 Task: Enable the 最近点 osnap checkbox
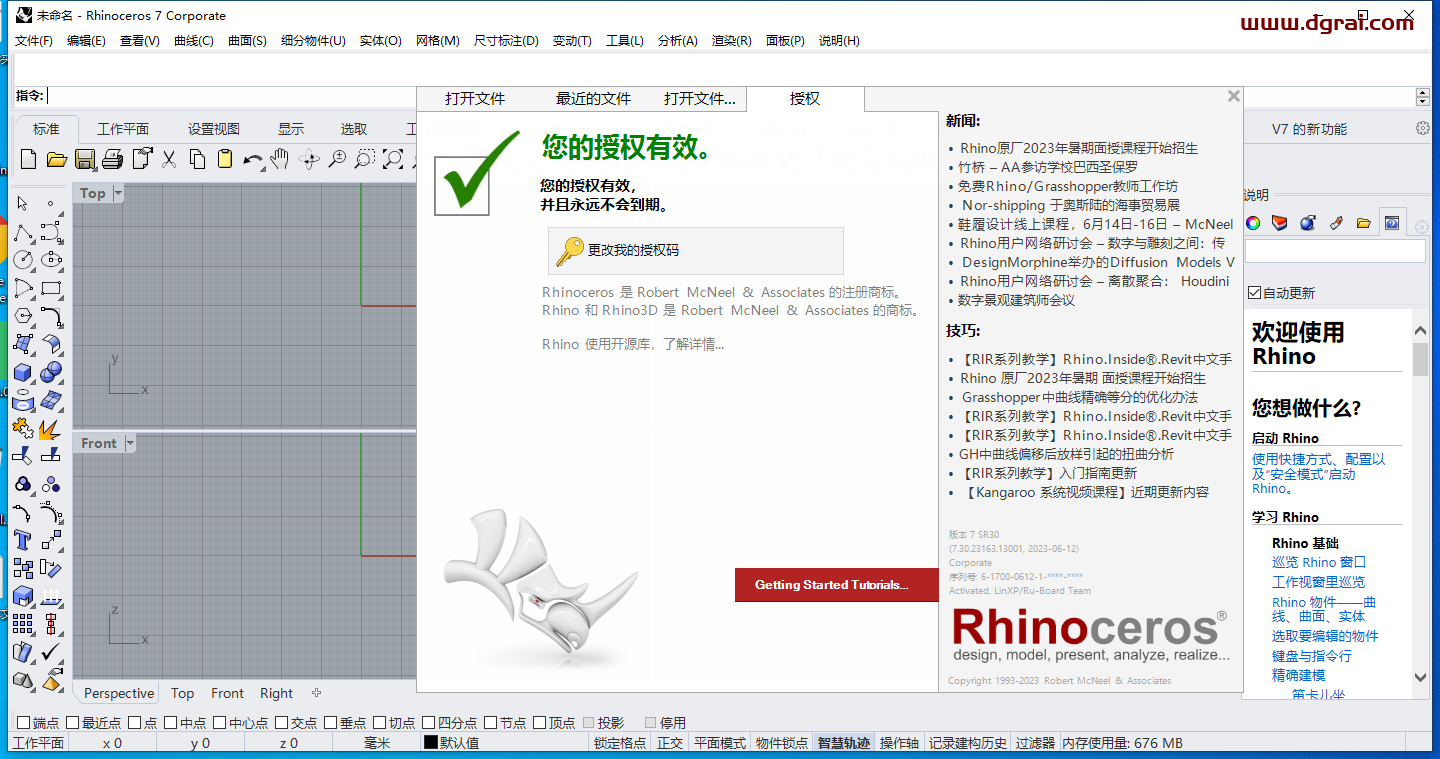pos(73,722)
